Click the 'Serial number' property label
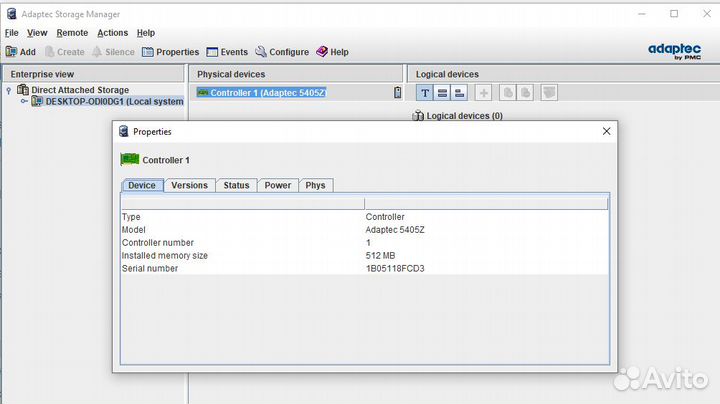This screenshot has height=404, width=720. click(x=150, y=268)
